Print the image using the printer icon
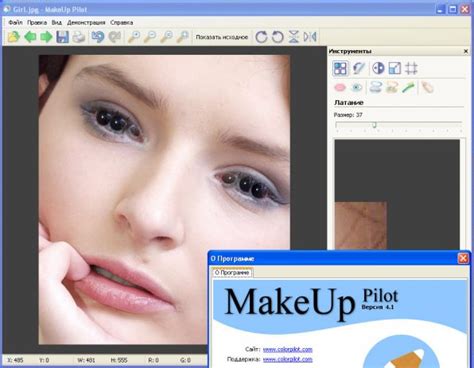474x368 pixels. tap(79, 37)
